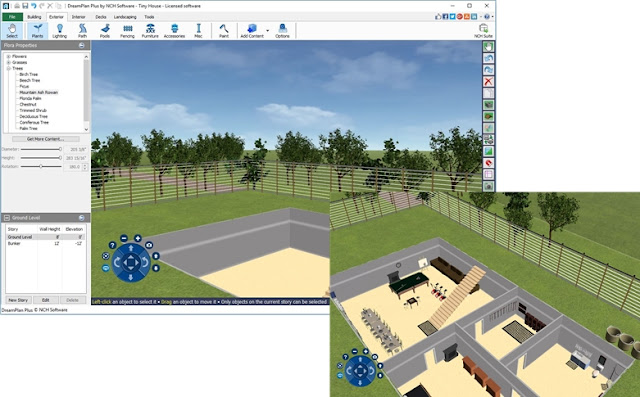Viewport: 640px width, 397px height.
Task: Click the red magnet snap icon
Action: [x=488, y=163]
